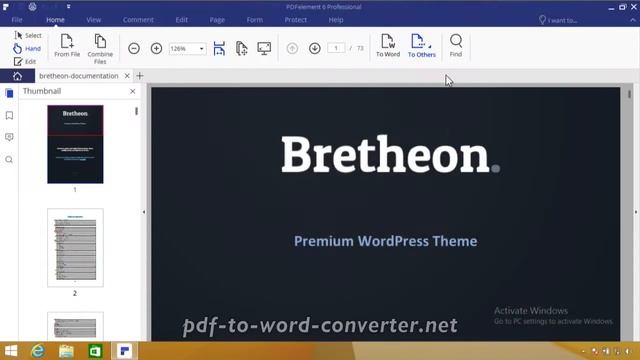
Task: Launch Internet Explorer from taskbar
Action: (x=38, y=351)
